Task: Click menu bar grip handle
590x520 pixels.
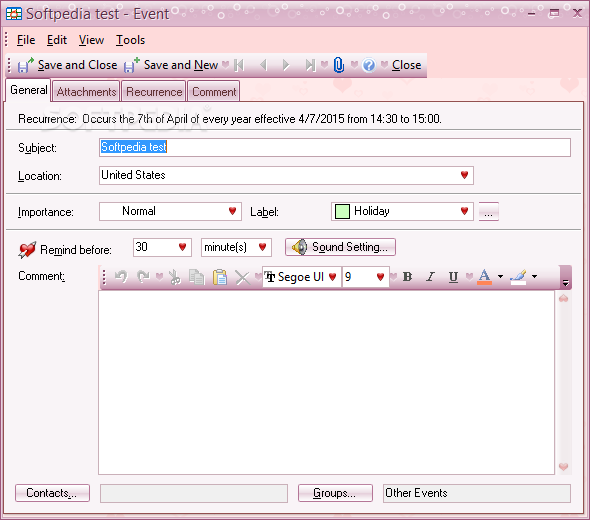Action: tap(7, 40)
